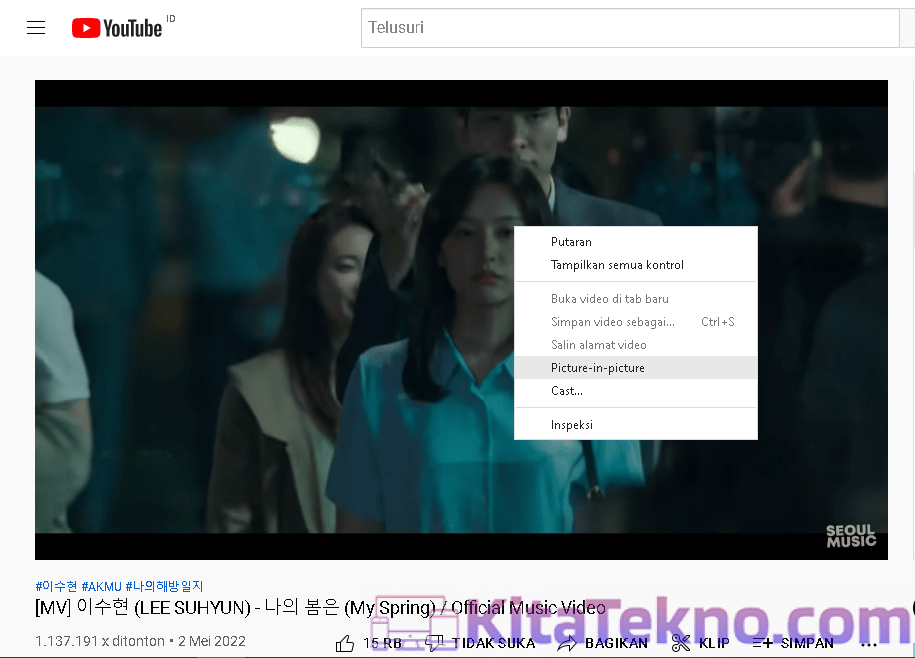The image size is (915, 658).
Task: Open the Cast... option
Action: 635,391
